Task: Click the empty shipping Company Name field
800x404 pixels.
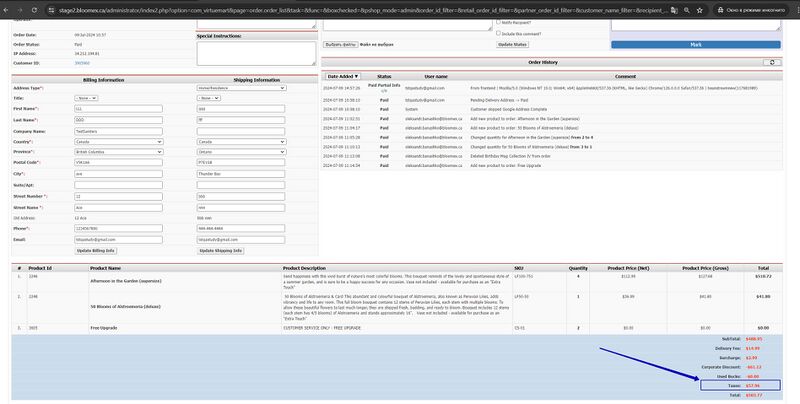Action: click(x=241, y=131)
